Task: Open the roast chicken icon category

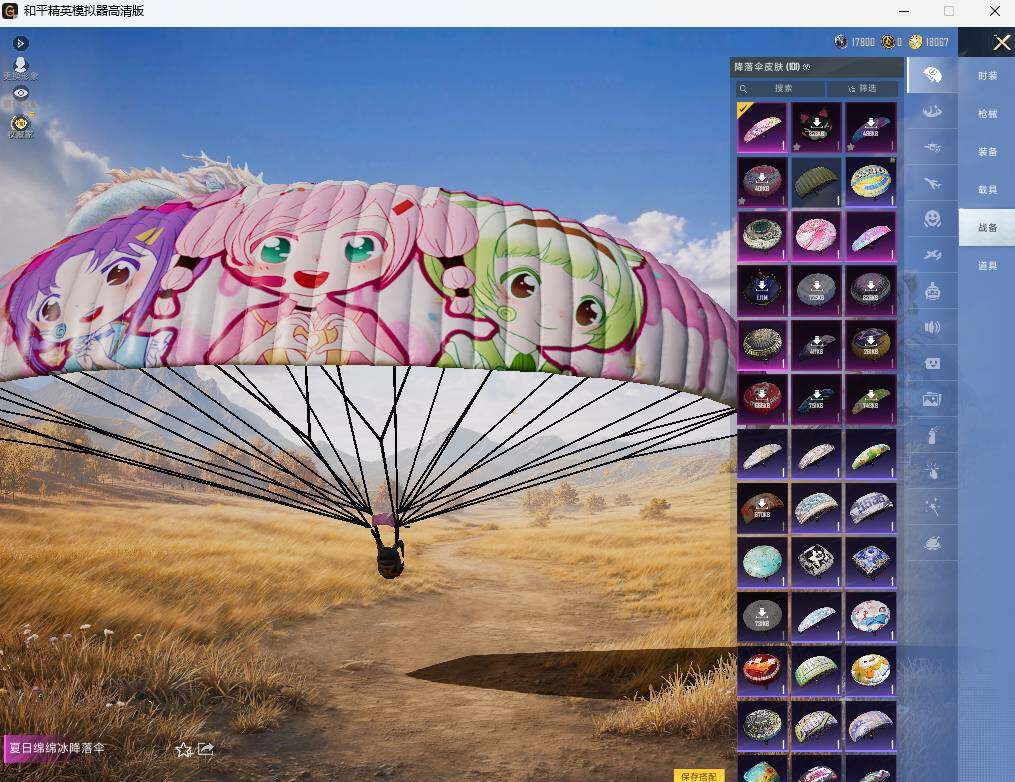Action: (x=931, y=544)
